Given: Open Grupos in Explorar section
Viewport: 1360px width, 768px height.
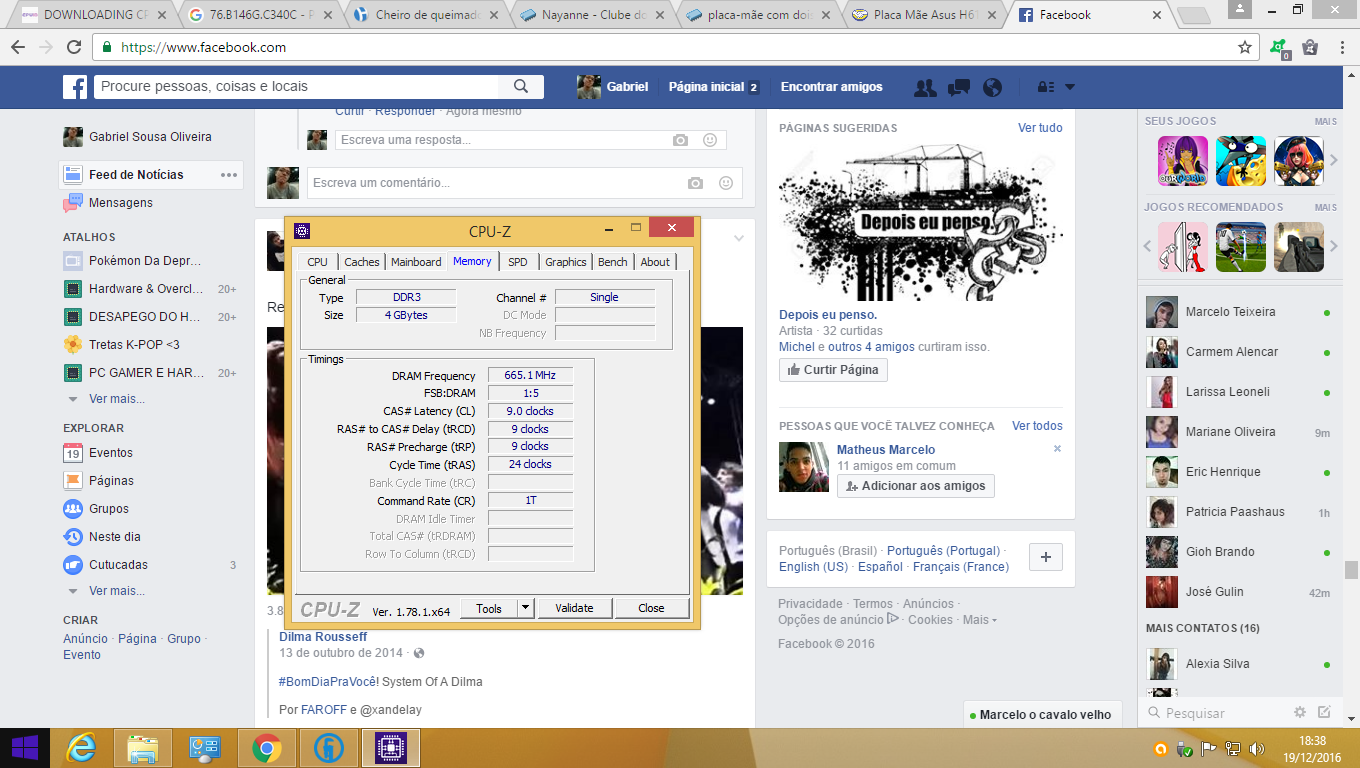Looking at the screenshot, I should pos(109,509).
